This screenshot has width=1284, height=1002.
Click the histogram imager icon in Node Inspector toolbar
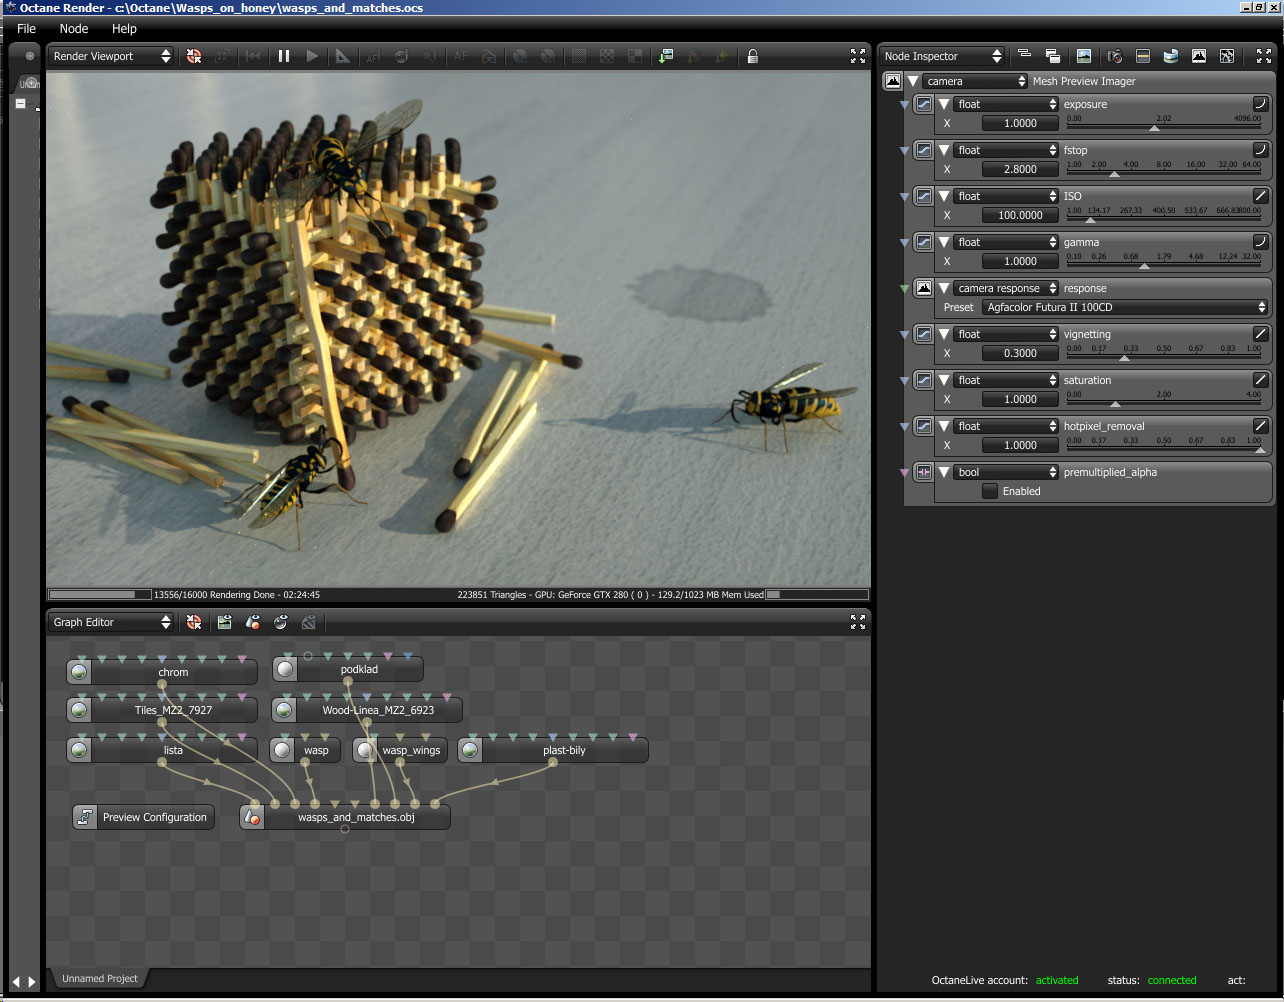[1198, 57]
